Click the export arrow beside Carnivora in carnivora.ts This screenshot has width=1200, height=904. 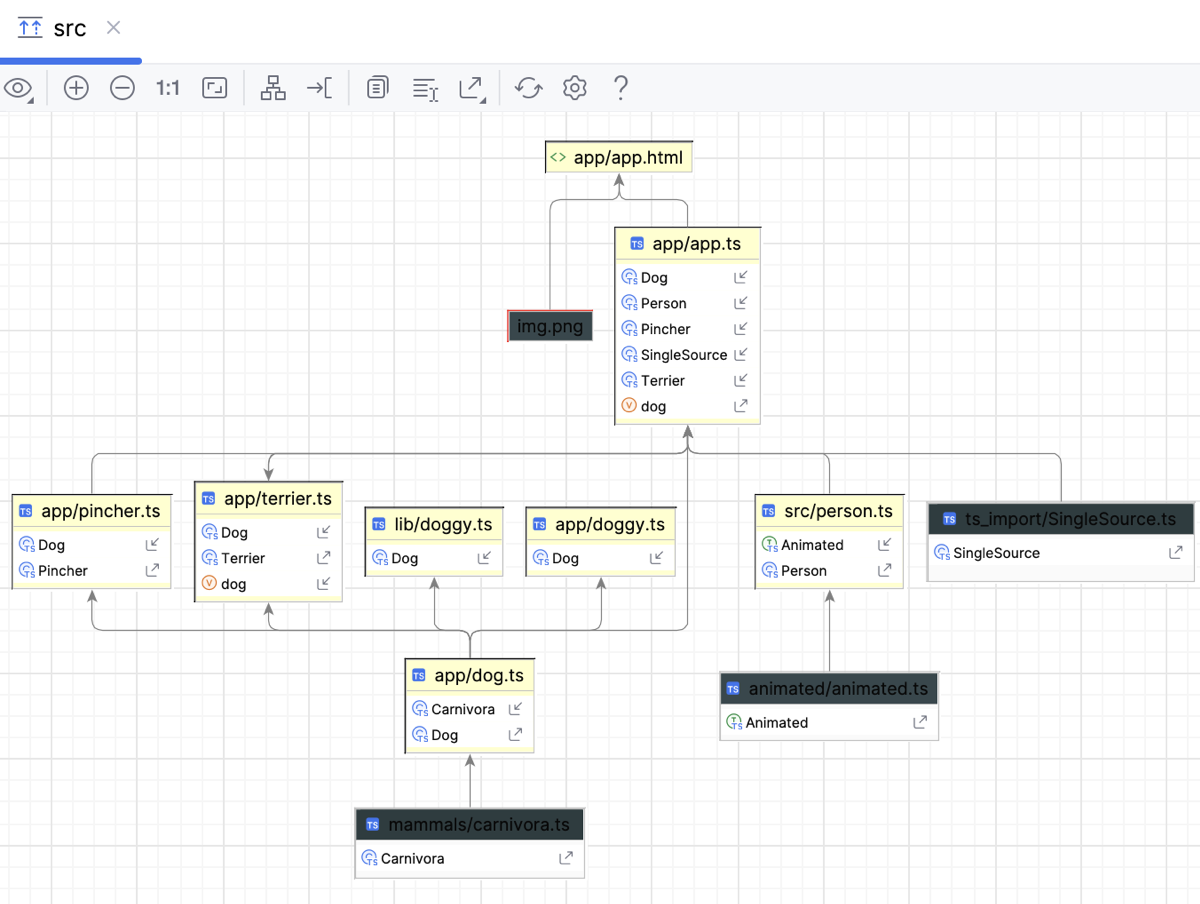click(566, 858)
